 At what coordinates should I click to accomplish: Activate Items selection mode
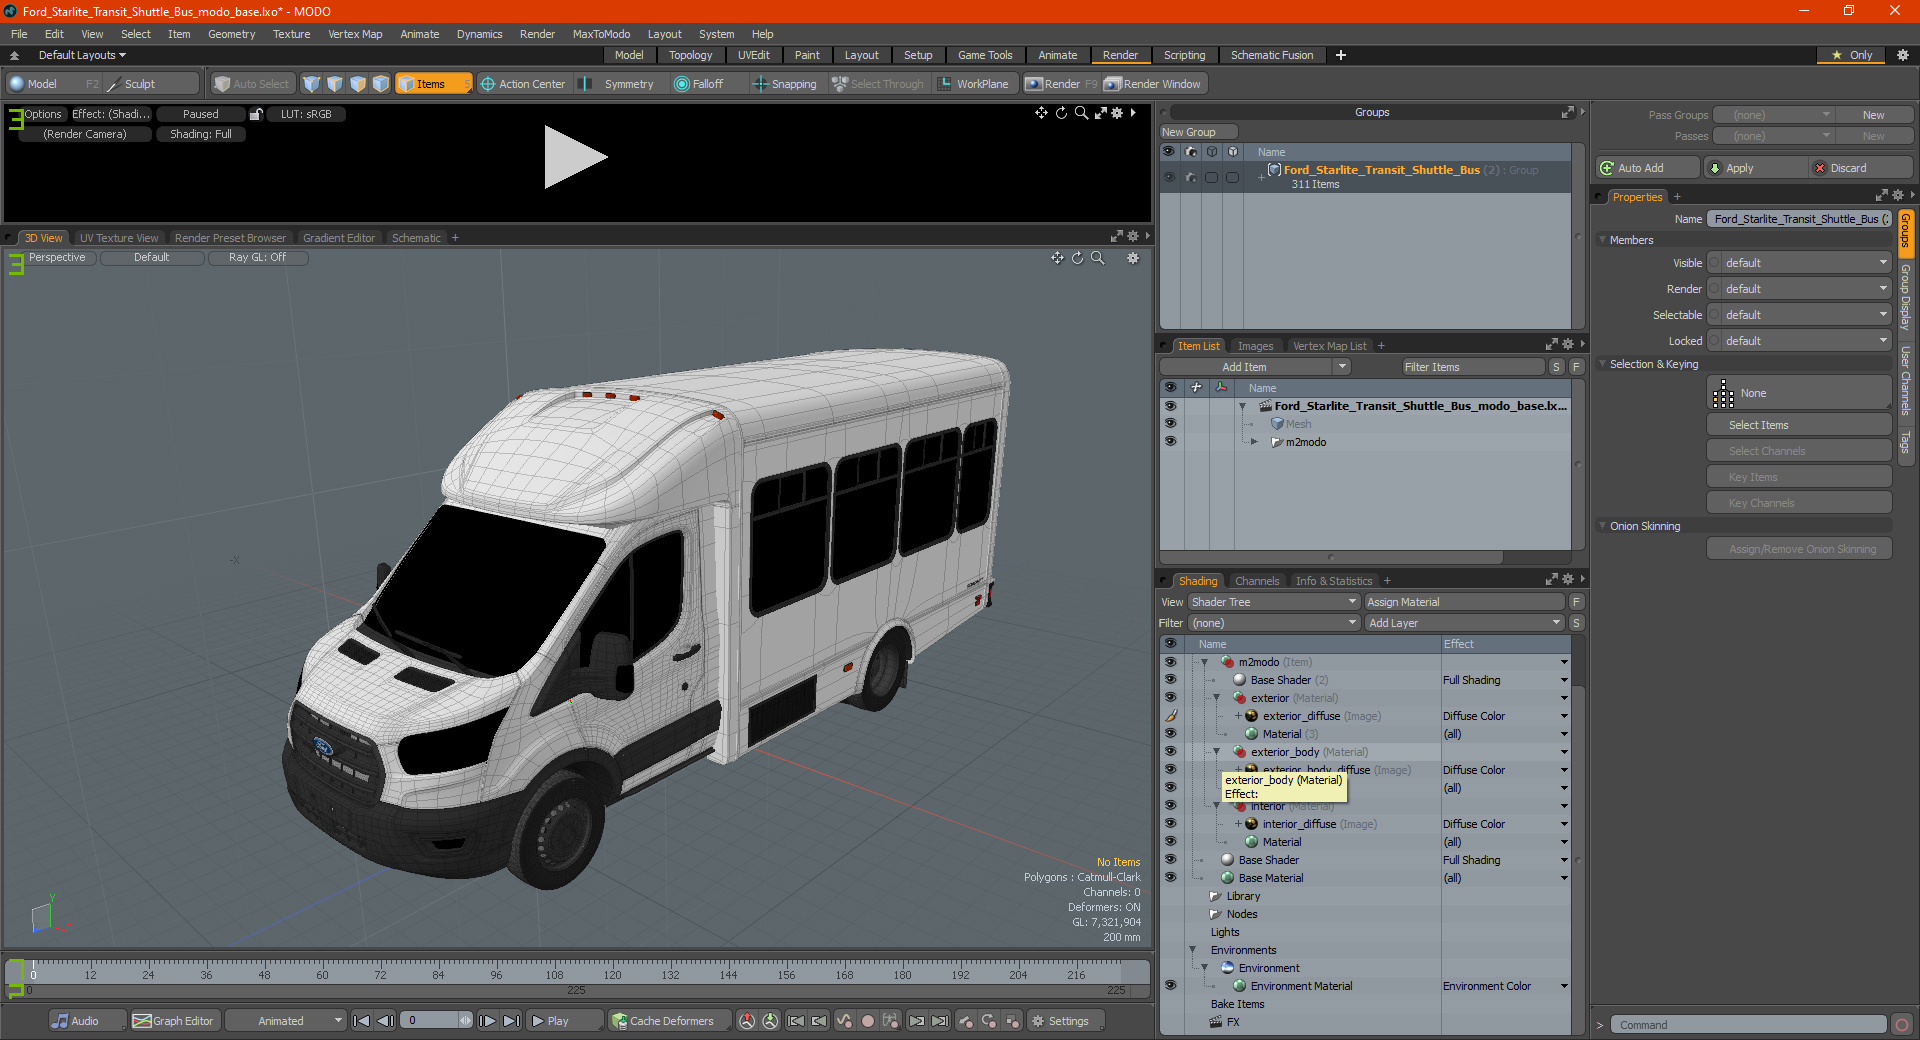[x=432, y=84]
